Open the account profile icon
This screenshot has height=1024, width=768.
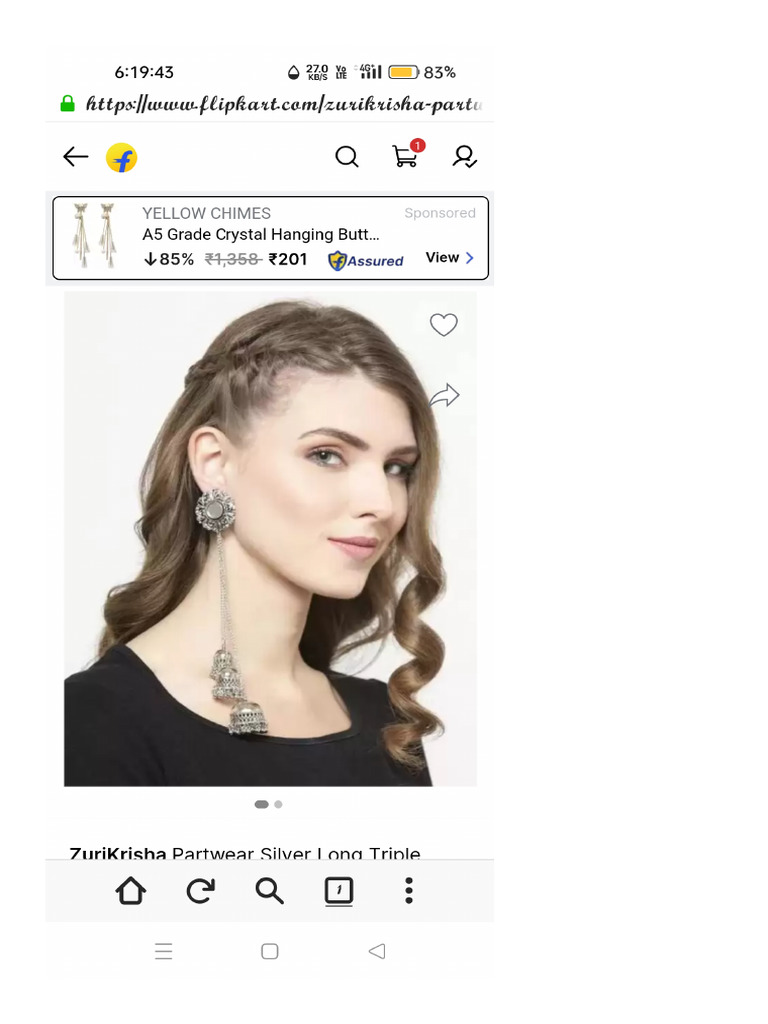(464, 157)
